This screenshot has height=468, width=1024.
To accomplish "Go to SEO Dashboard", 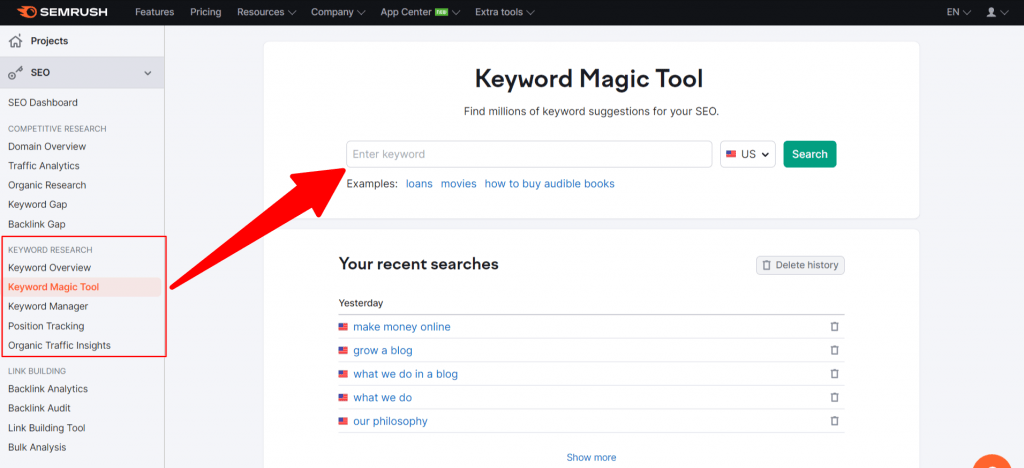I will [x=43, y=102].
